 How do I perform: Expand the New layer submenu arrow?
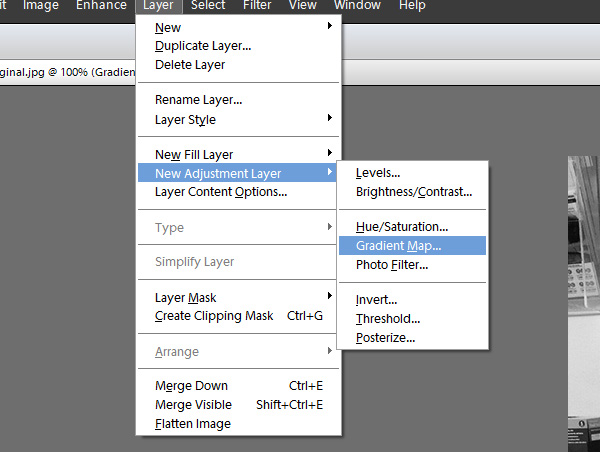coord(329,26)
